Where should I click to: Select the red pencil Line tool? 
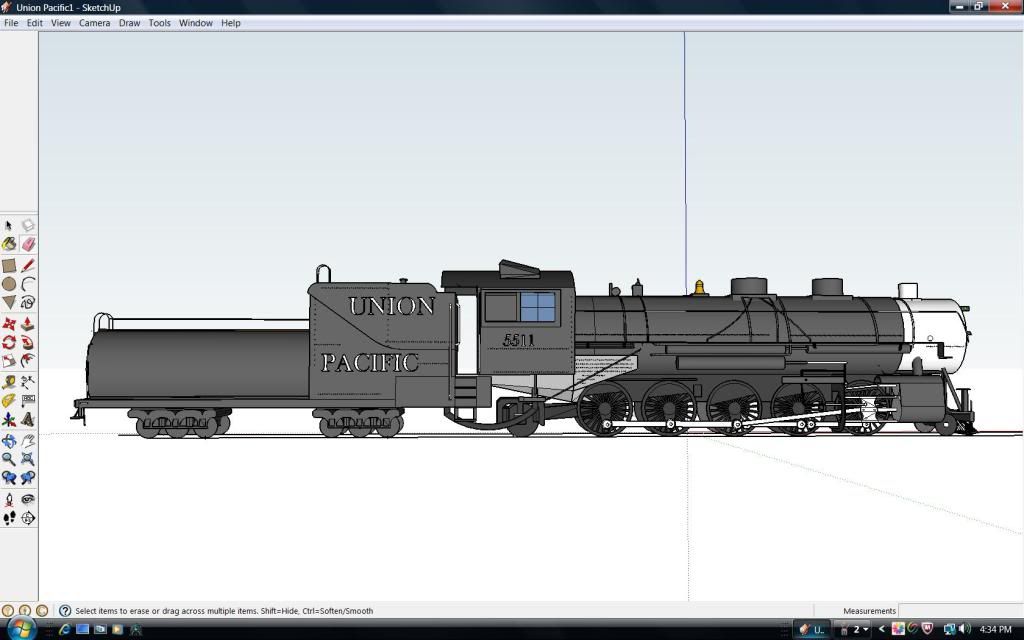pos(27,266)
